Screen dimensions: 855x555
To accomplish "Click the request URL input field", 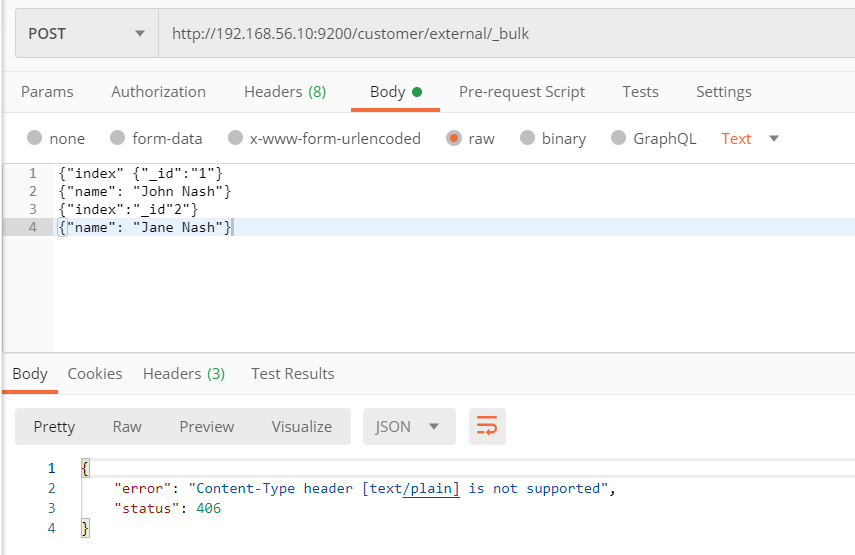I will click(507, 34).
